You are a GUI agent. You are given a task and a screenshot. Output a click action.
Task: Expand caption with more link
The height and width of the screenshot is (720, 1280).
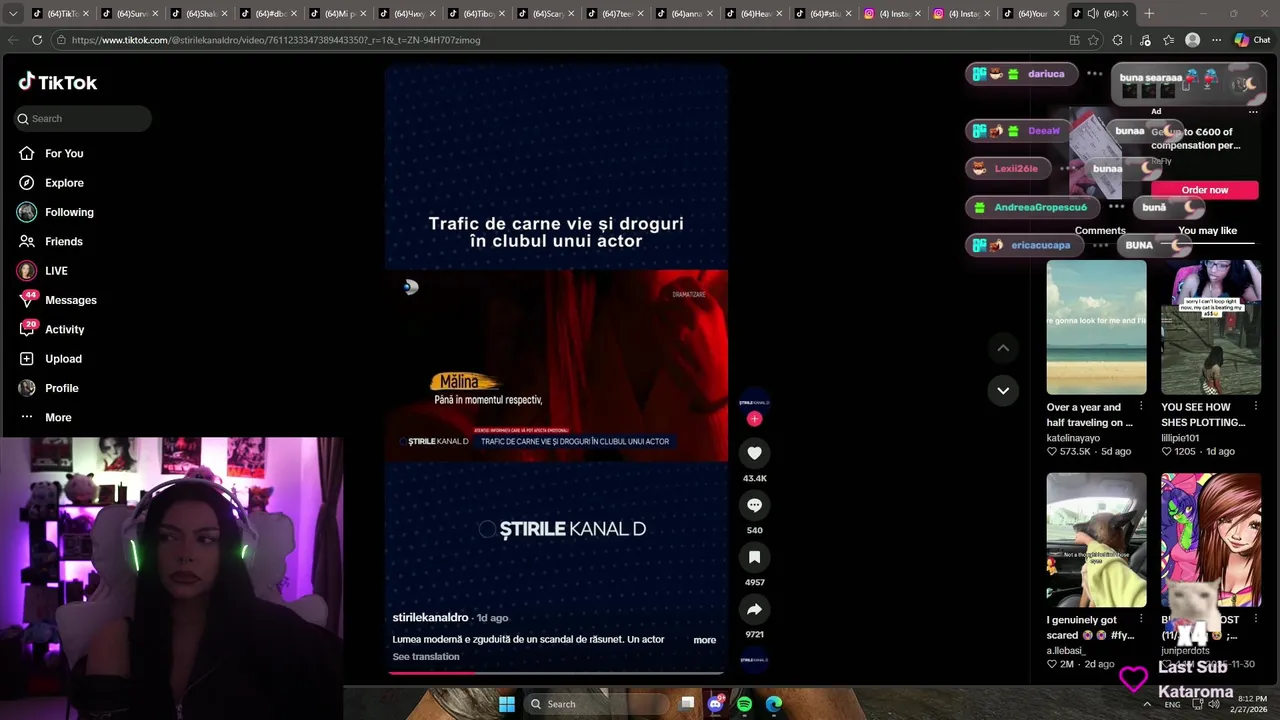point(705,640)
